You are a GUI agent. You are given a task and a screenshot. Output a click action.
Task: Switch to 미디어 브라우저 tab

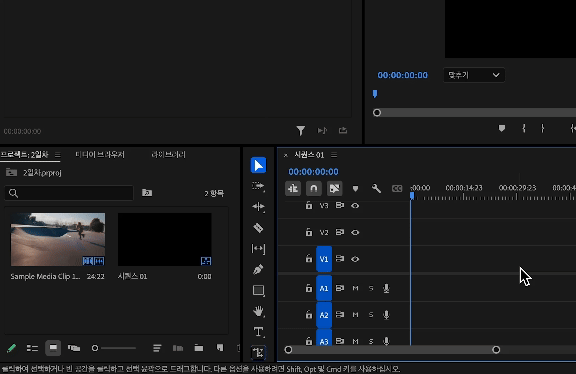100,155
